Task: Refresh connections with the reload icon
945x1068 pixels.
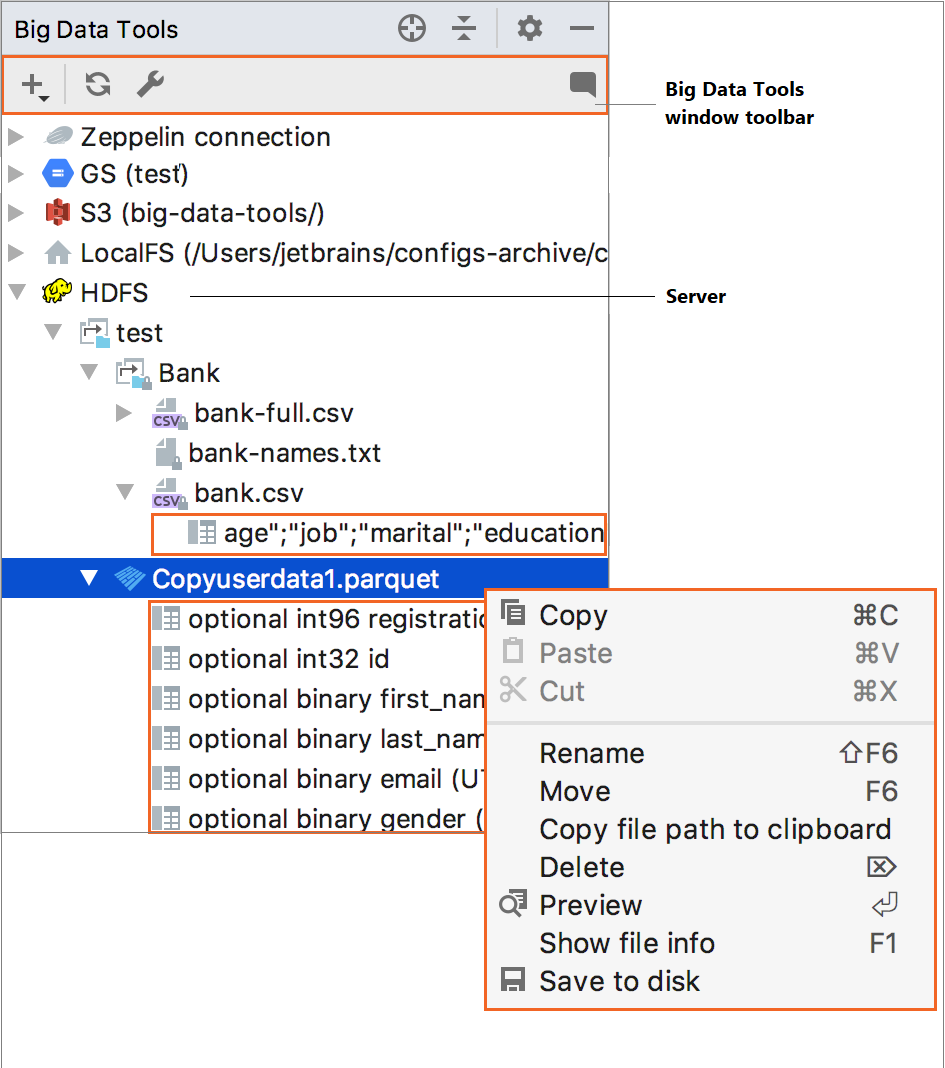Action: [98, 85]
